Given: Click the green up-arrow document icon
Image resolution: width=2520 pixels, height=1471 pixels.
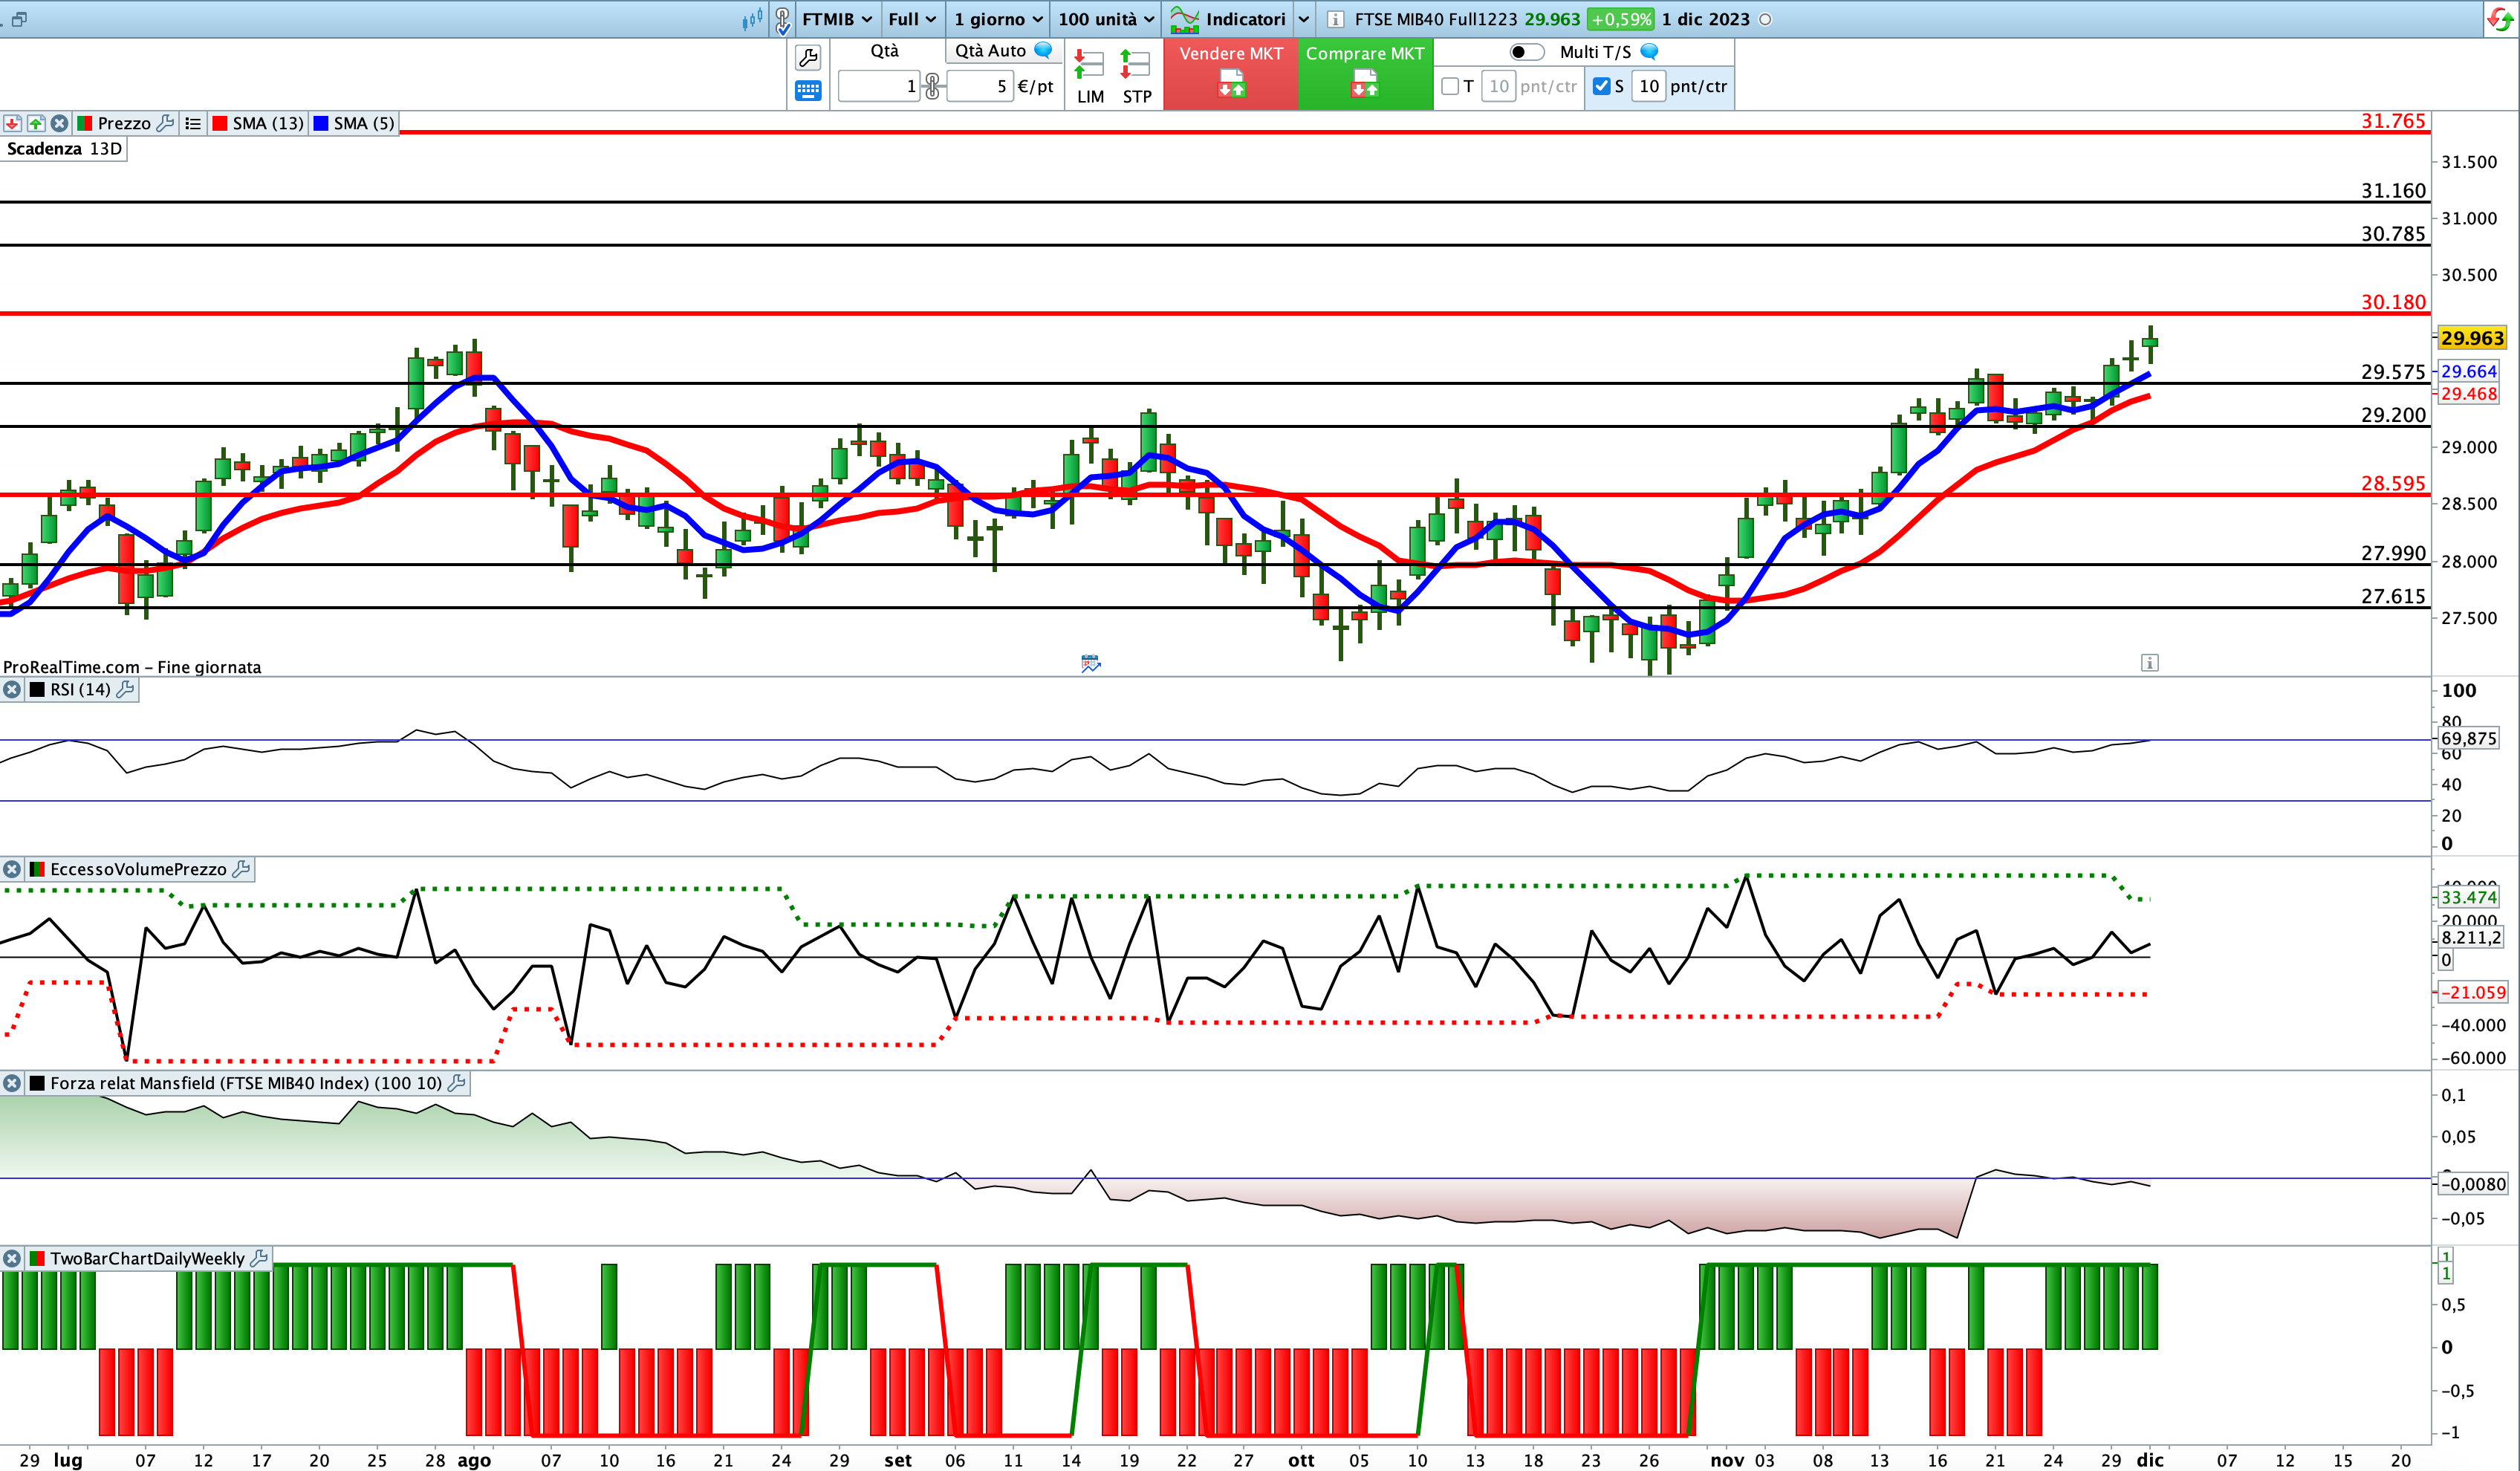Looking at the screenshot, I should (36, 123).
